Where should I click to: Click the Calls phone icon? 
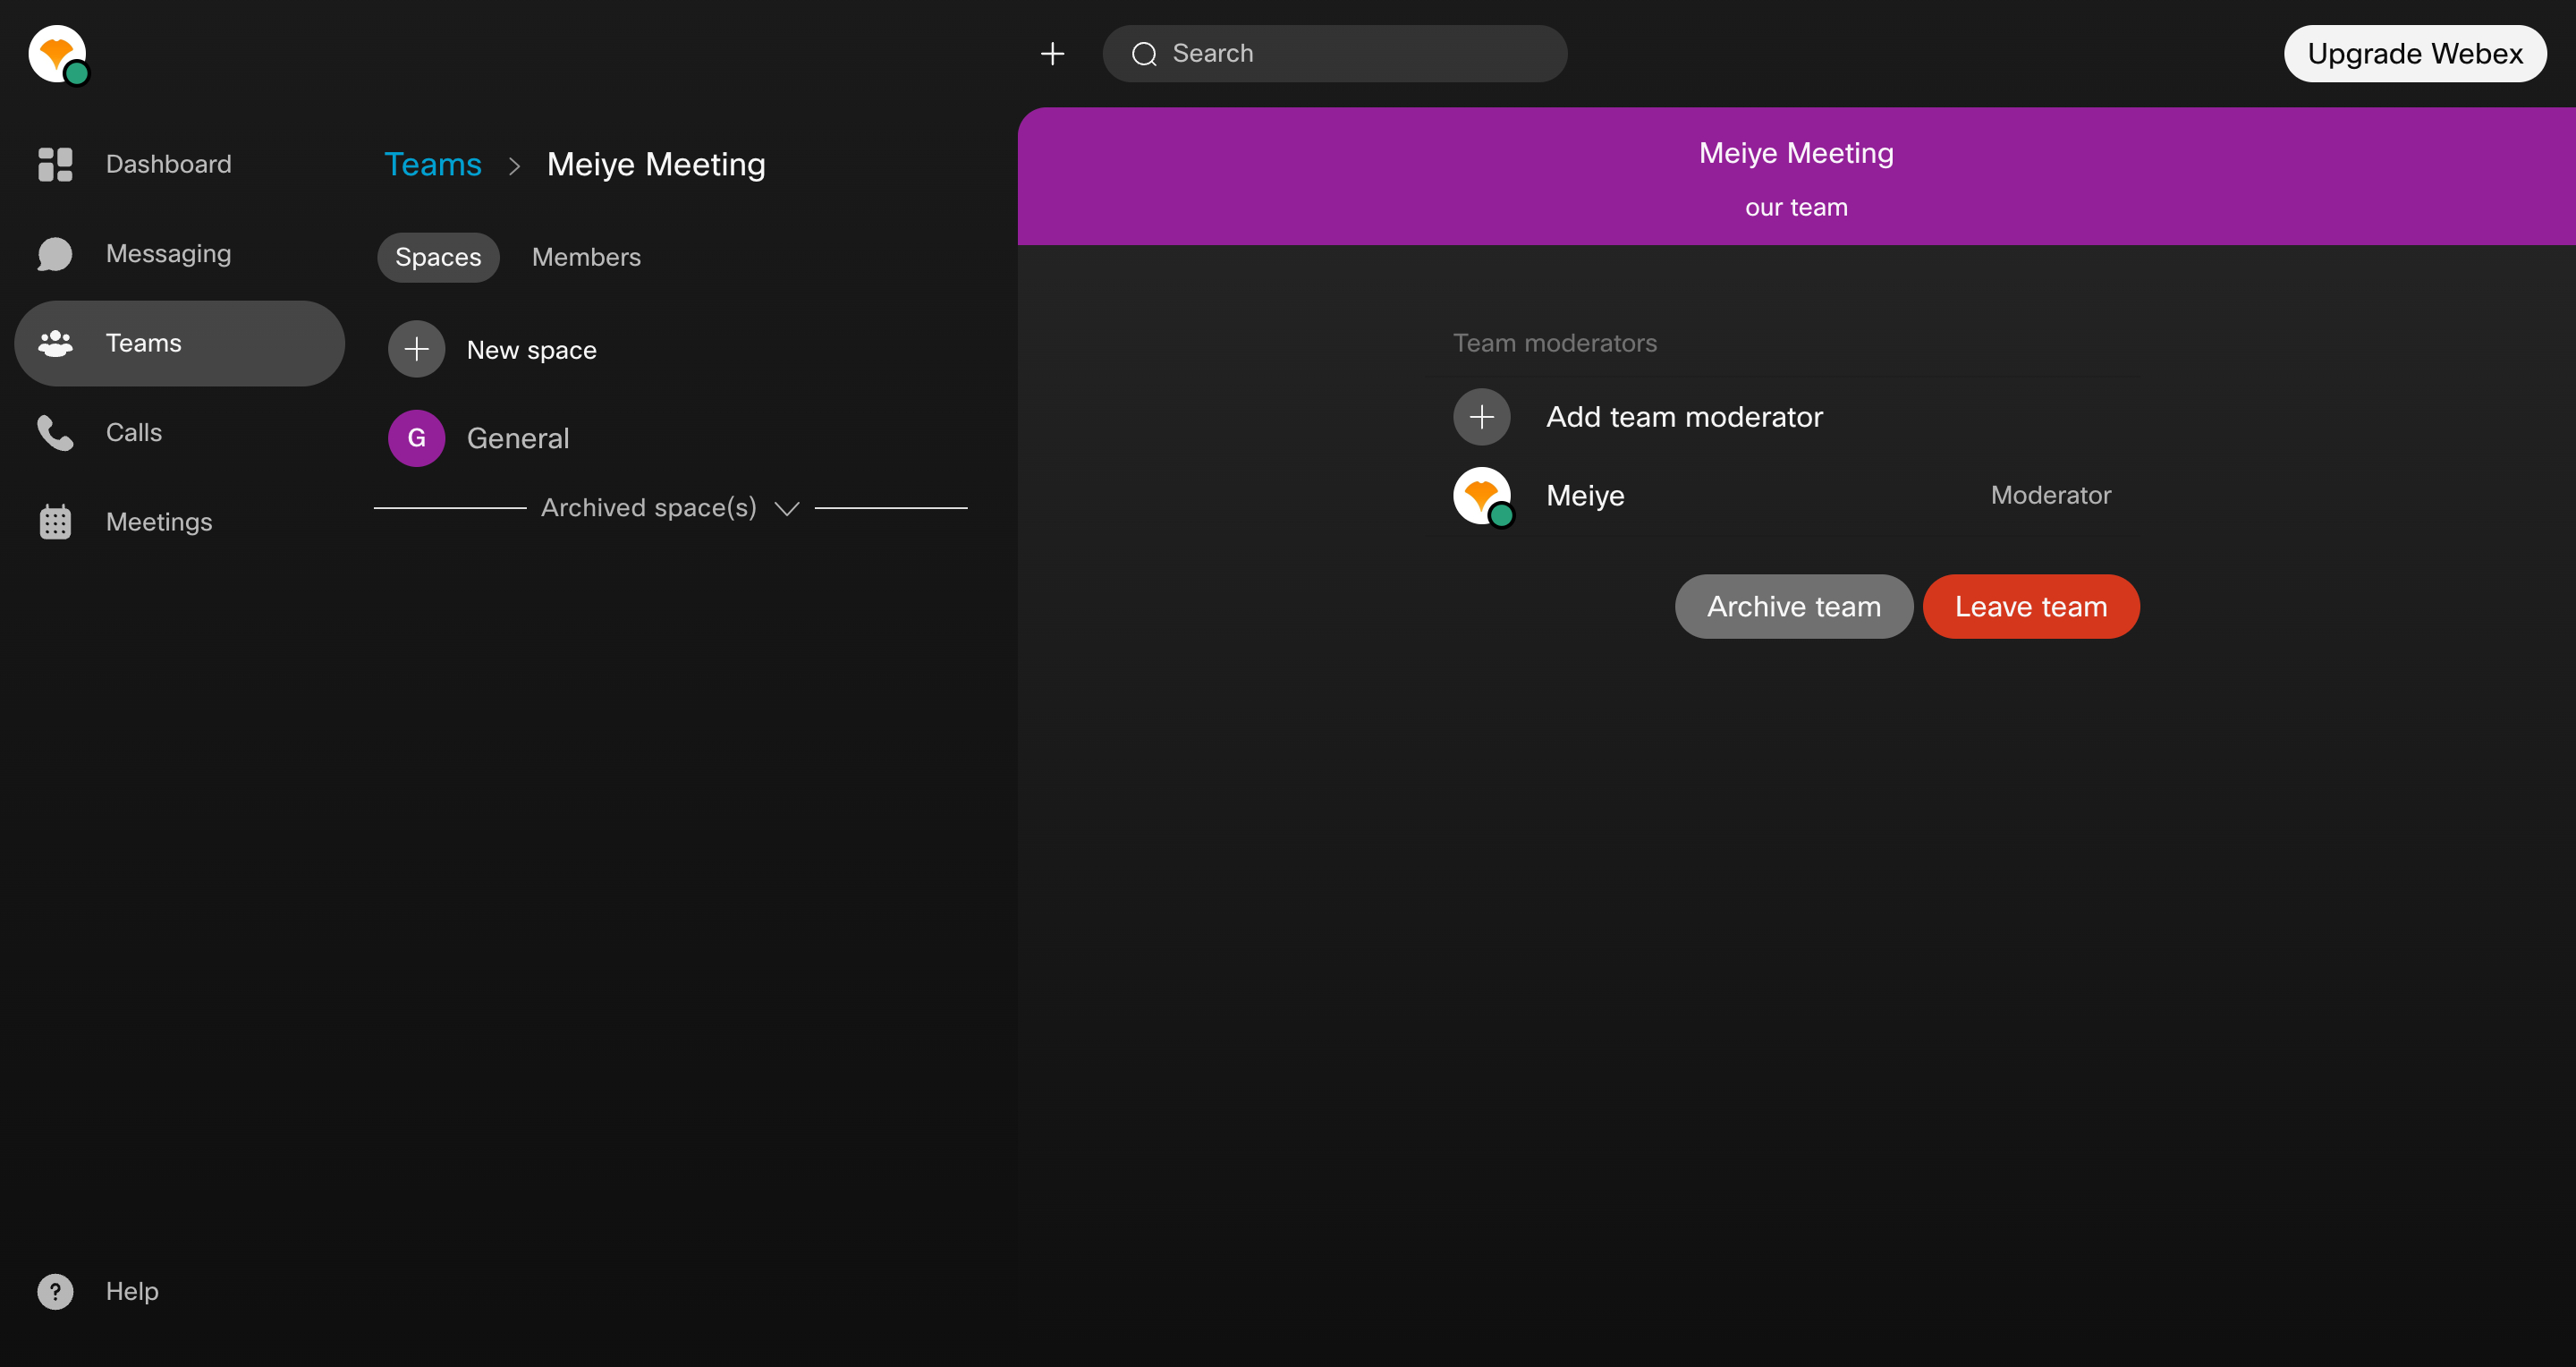click(55, 433)
